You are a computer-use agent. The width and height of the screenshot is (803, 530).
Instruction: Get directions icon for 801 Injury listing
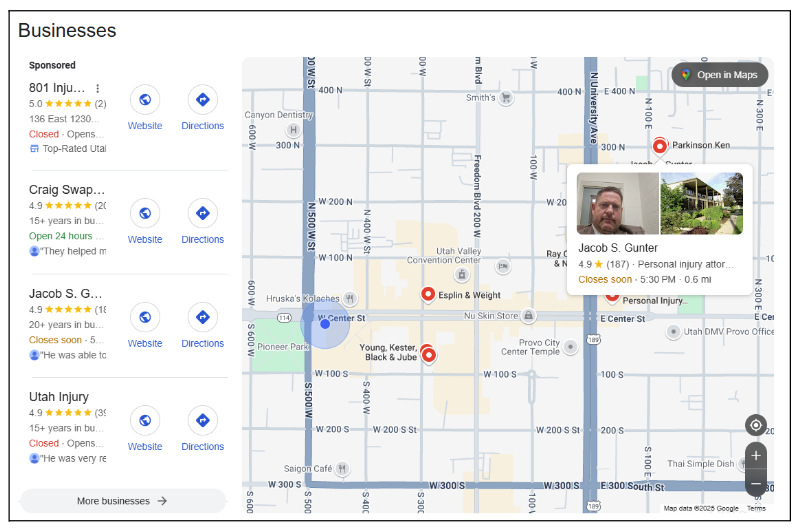(203, 99)
